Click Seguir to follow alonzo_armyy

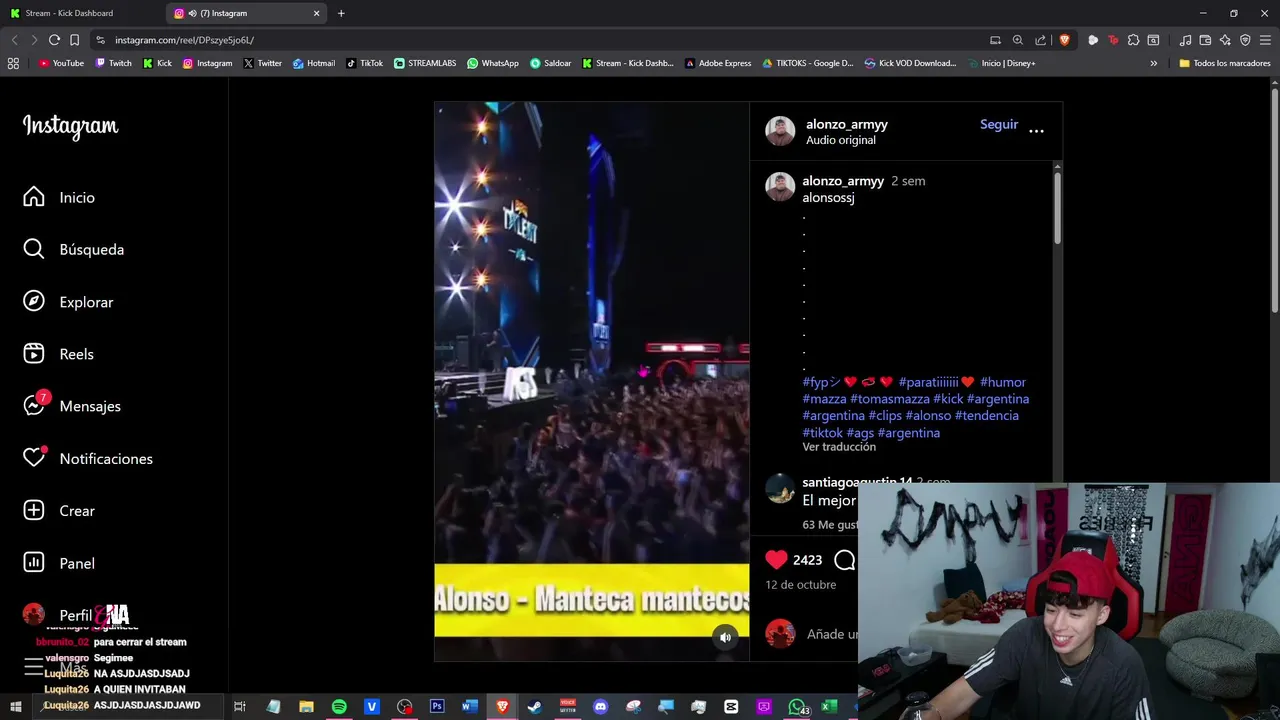(x=999, y=124)
